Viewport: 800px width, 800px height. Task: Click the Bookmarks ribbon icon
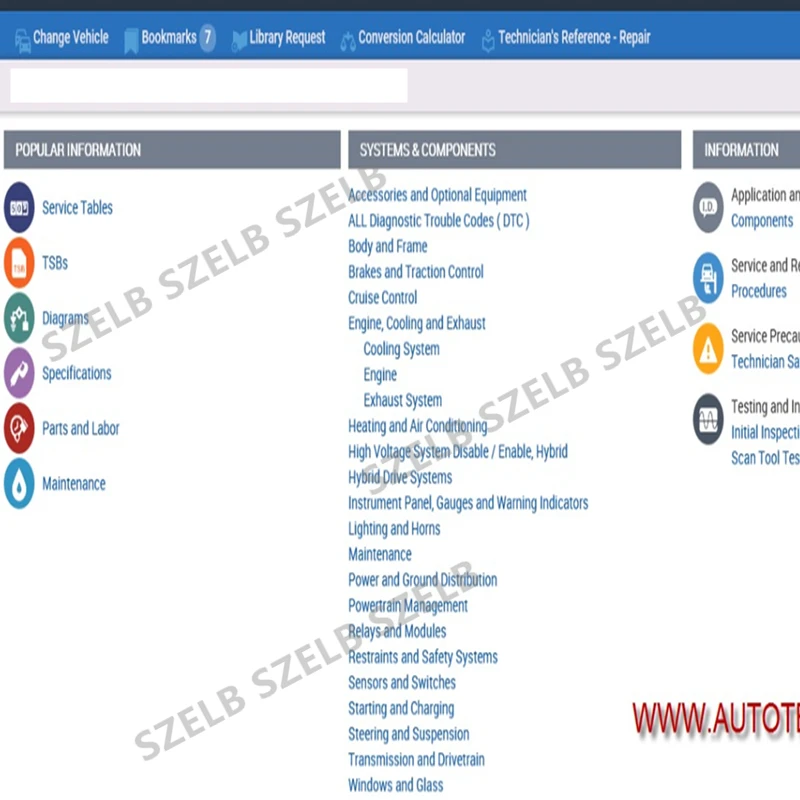point(131,40)
